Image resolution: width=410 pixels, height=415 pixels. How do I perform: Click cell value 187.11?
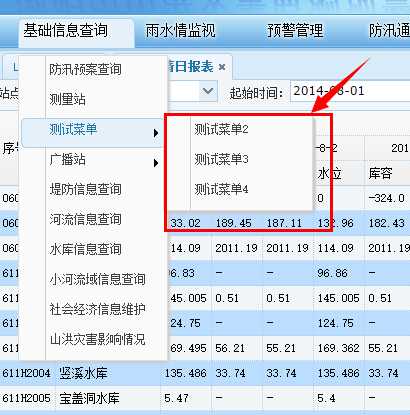pyautogui.click(x=284, y=223)
